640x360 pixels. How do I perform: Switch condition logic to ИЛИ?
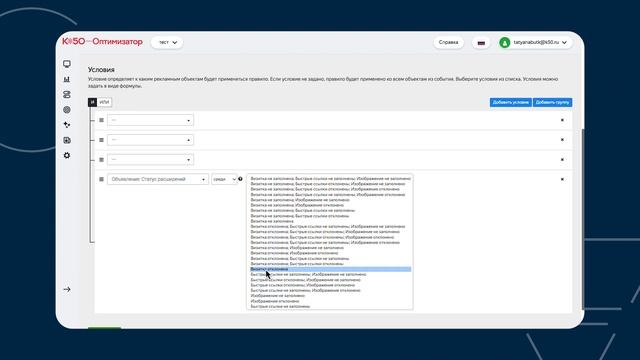[x=104, y=102]
